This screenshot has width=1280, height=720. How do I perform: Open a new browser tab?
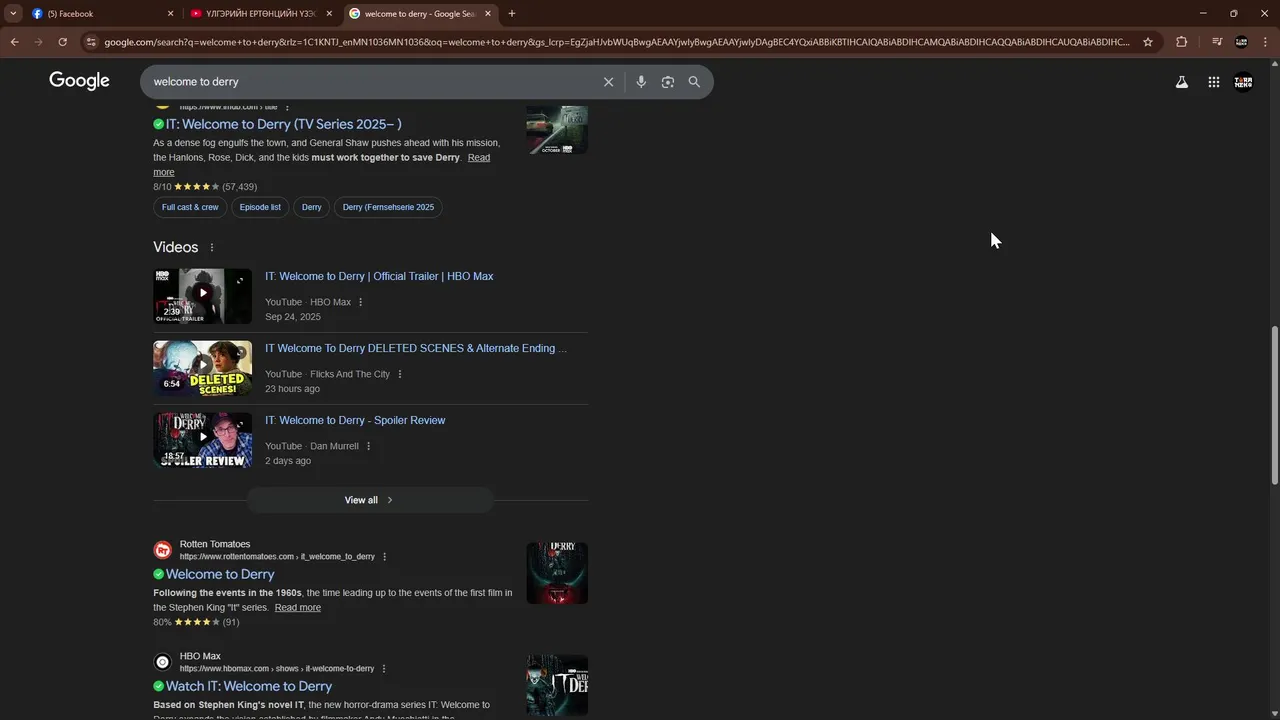[512, 14]
